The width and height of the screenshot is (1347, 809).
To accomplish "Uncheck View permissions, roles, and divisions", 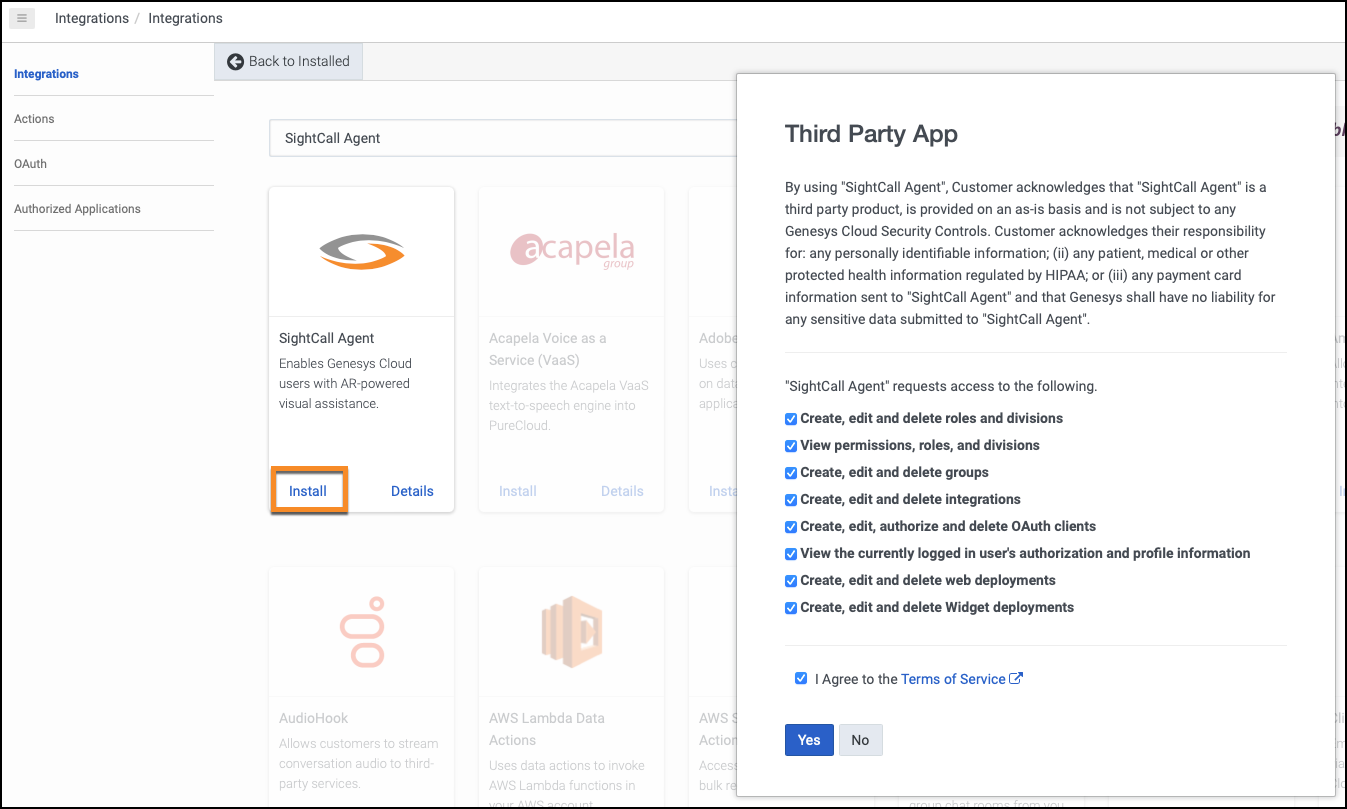I will (x=791, y=446).
